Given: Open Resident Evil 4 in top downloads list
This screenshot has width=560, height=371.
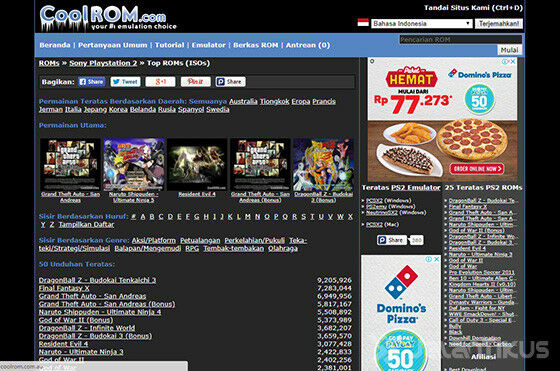Looking at the screenshot, I should point(63,344).
